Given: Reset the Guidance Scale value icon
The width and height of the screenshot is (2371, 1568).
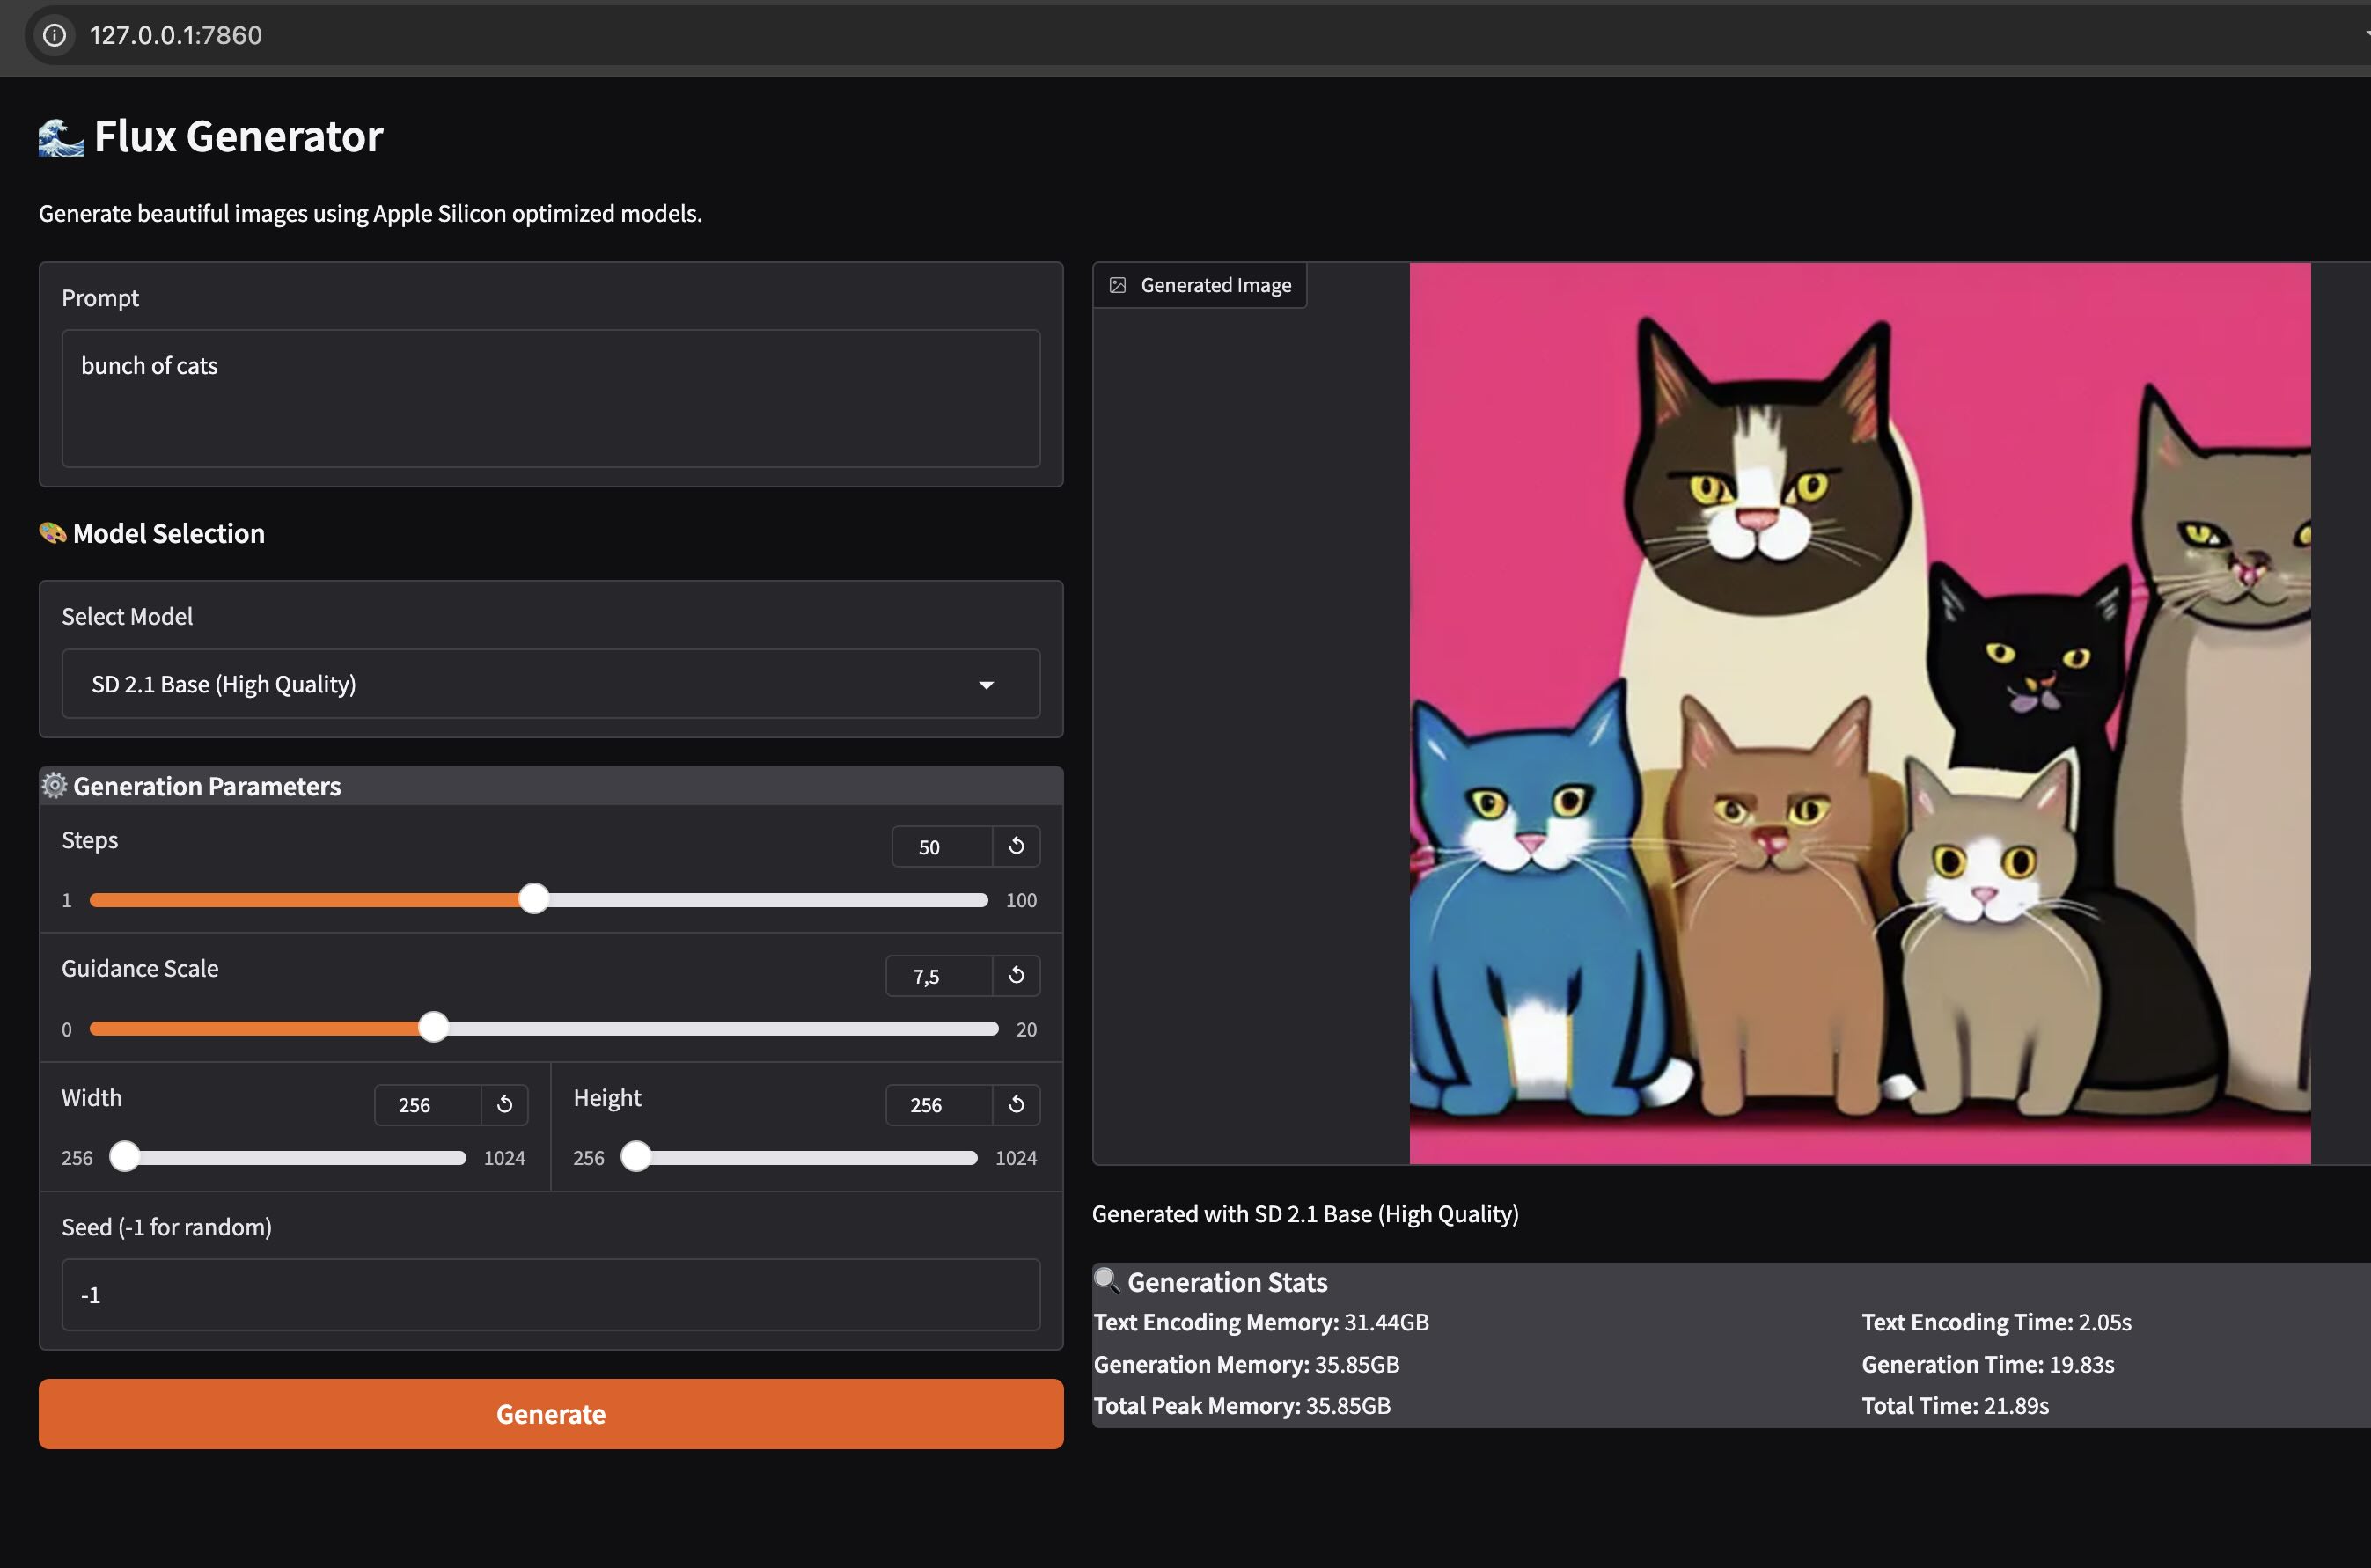Looking at the screenshot, I should 1016,975.
